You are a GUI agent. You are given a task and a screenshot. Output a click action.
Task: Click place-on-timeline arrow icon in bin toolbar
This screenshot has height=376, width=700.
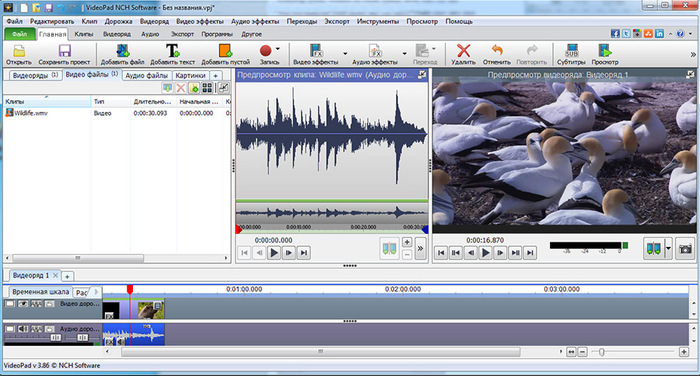167,88
